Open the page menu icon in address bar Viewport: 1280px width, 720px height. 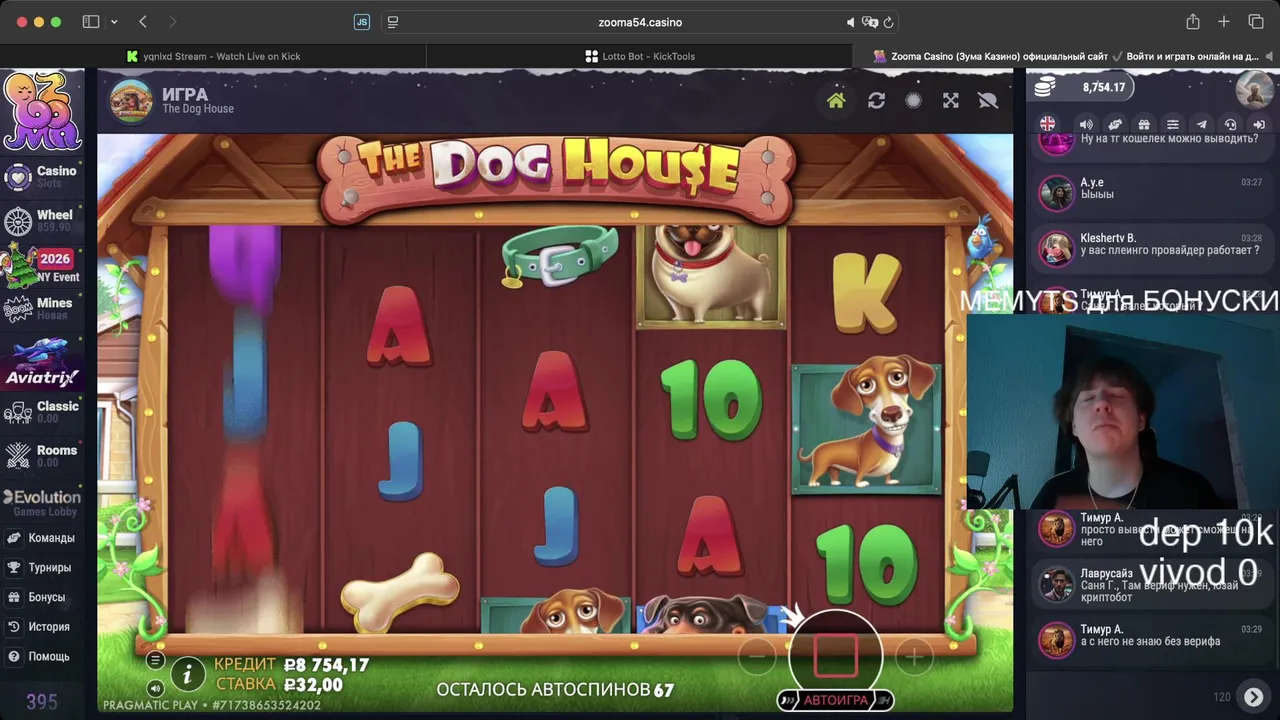393,22
